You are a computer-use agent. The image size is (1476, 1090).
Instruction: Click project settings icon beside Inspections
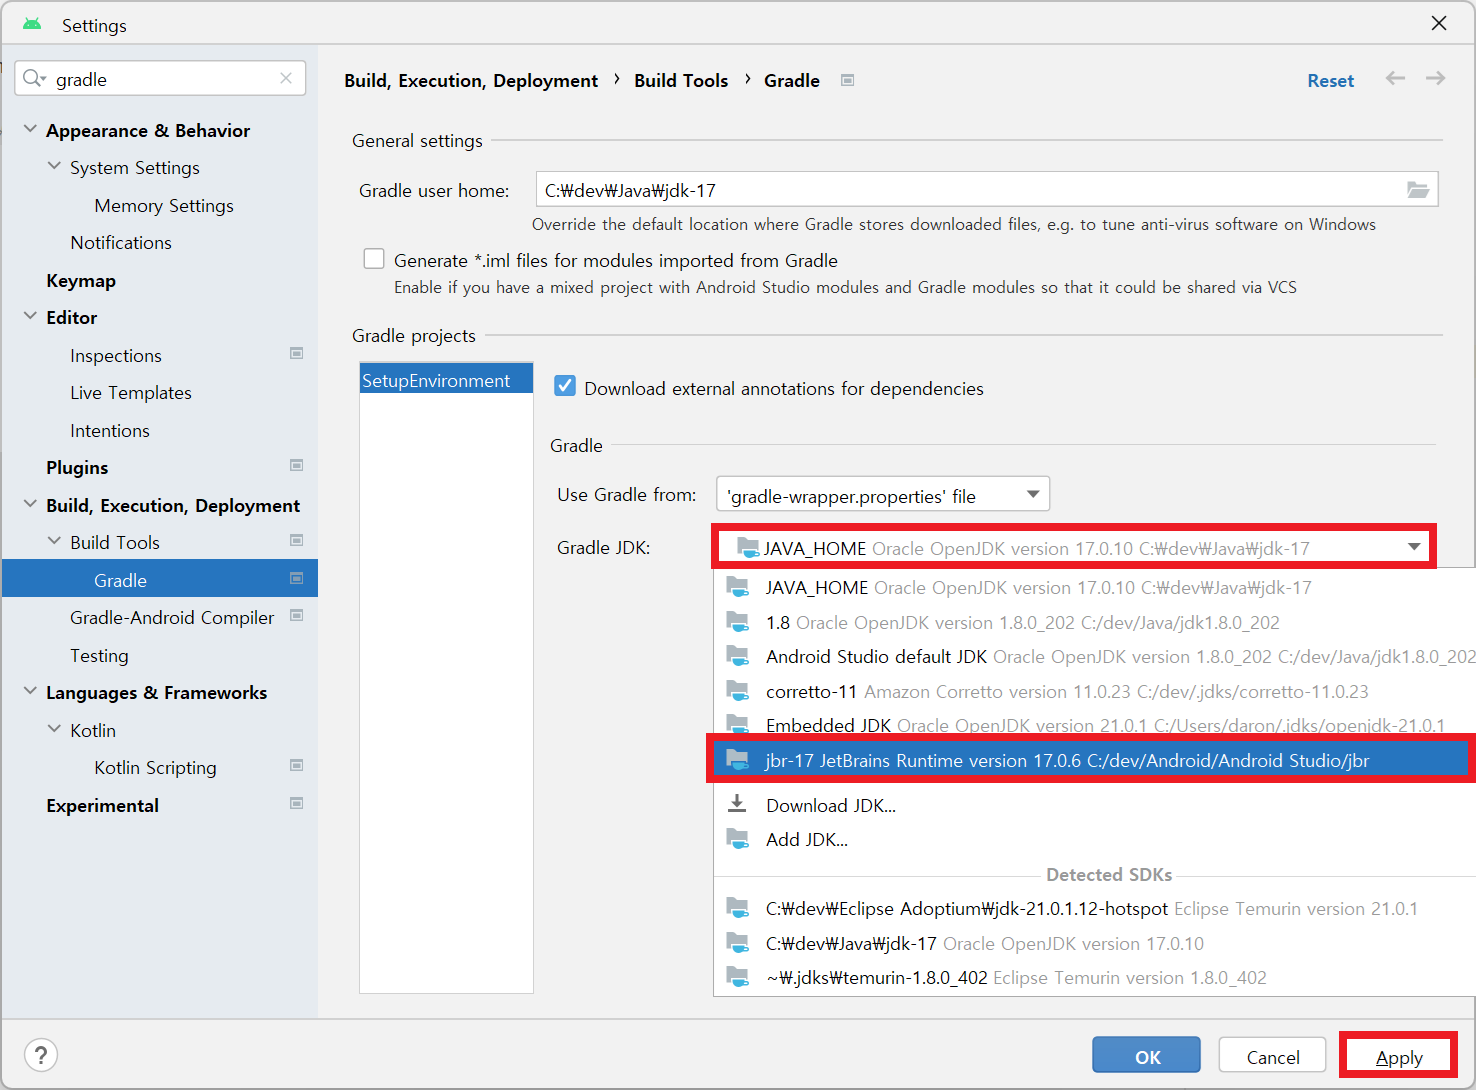[296, 353]
